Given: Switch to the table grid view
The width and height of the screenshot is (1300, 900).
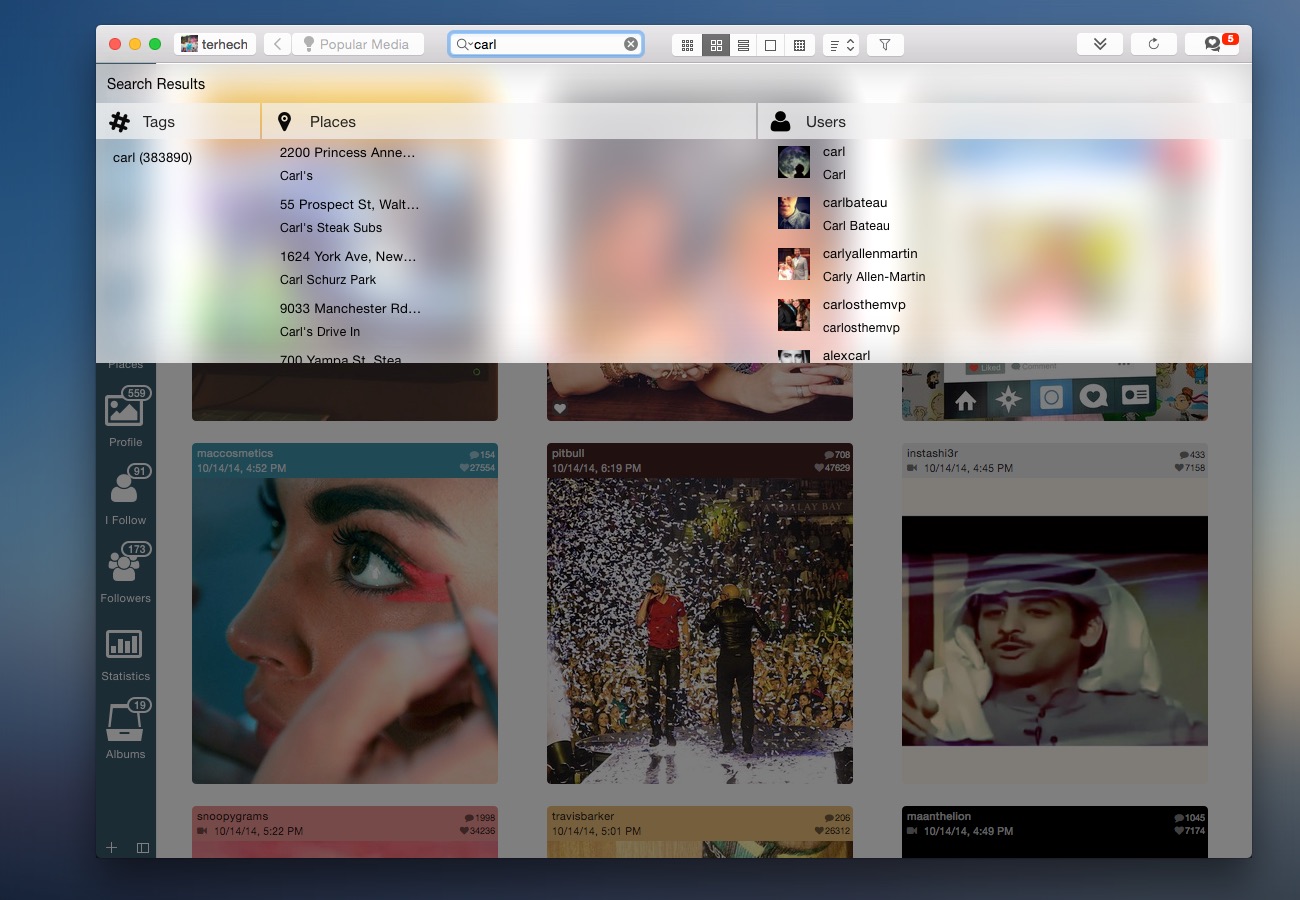Looking at the screenshot, I should click(x=799, y=45).
